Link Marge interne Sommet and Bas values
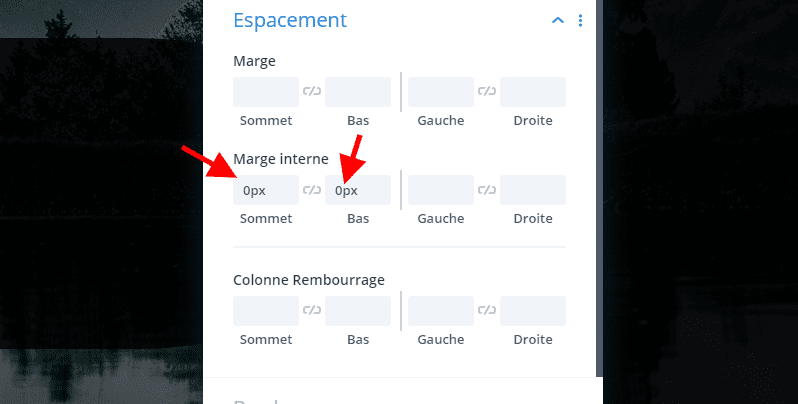This screenshot has width=798, height=404. 312,190
